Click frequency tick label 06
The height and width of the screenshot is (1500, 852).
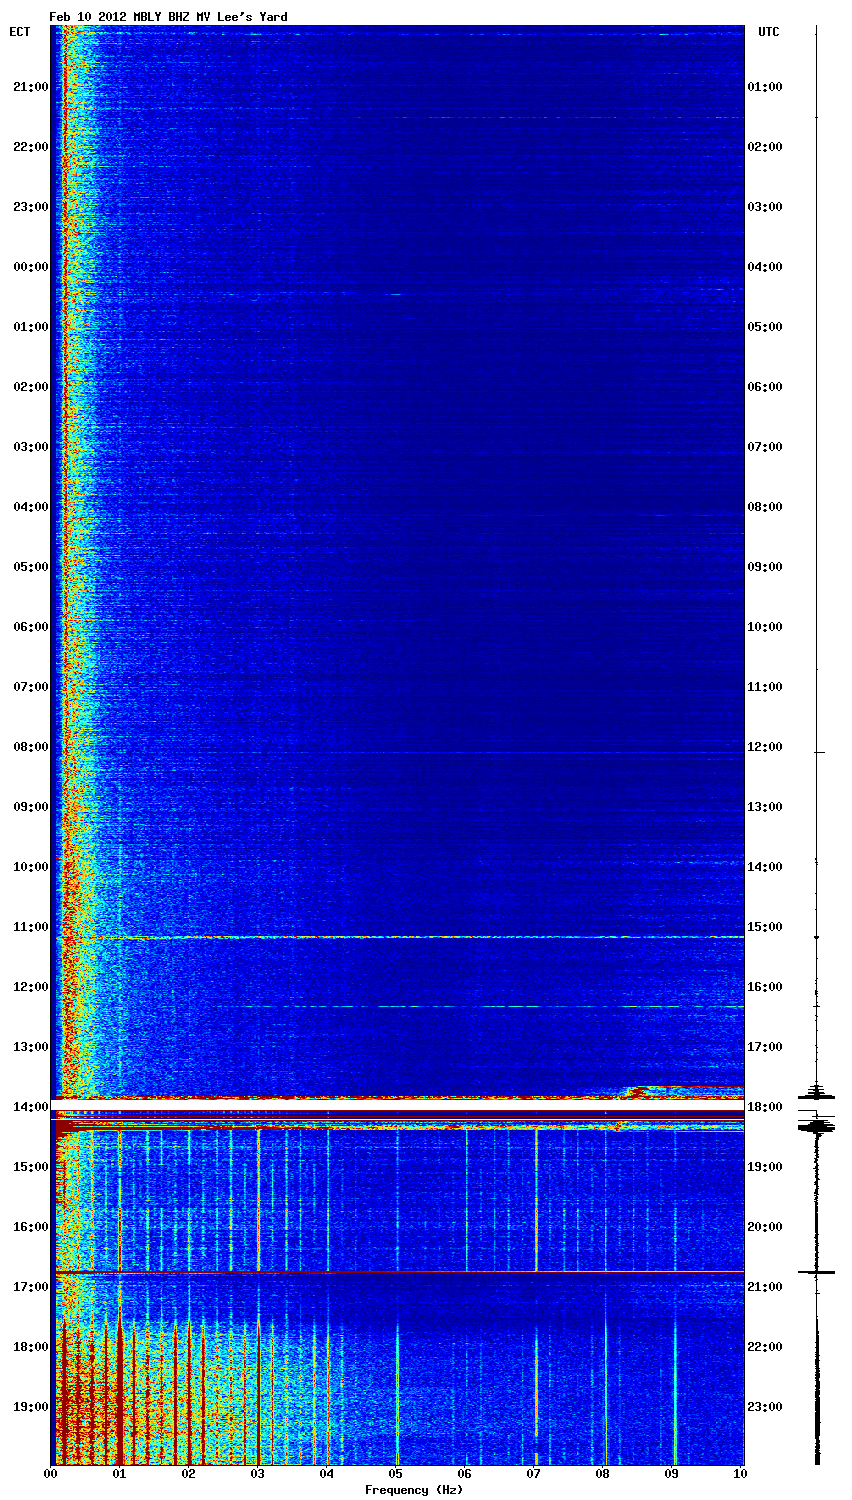coord(465,1474)
